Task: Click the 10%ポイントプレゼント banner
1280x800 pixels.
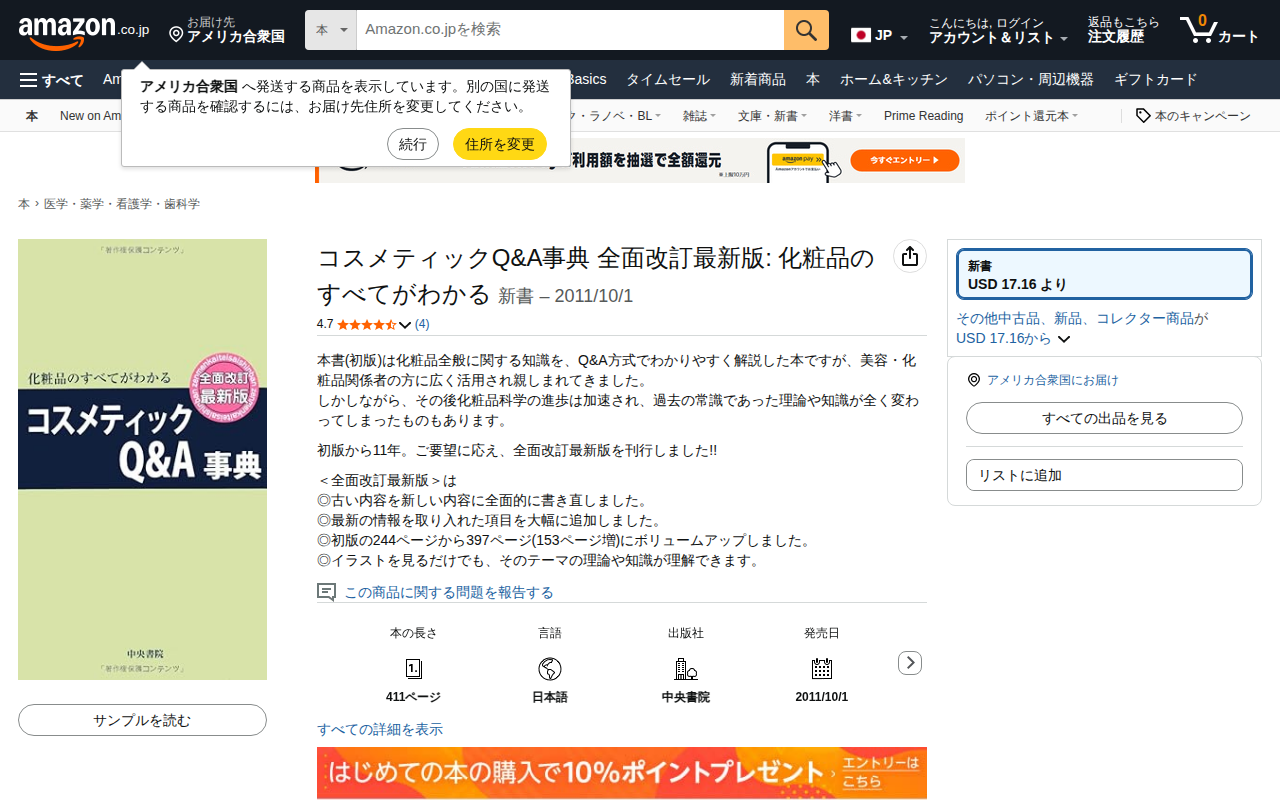Action: coord(622,773)
